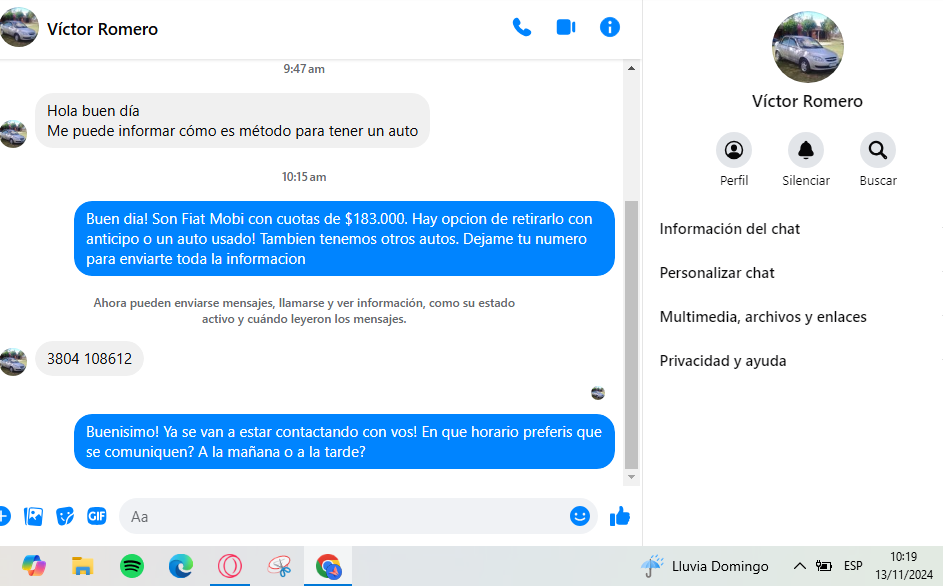Click the "Hola buen día" message bubble

click(x=232, y=120)
